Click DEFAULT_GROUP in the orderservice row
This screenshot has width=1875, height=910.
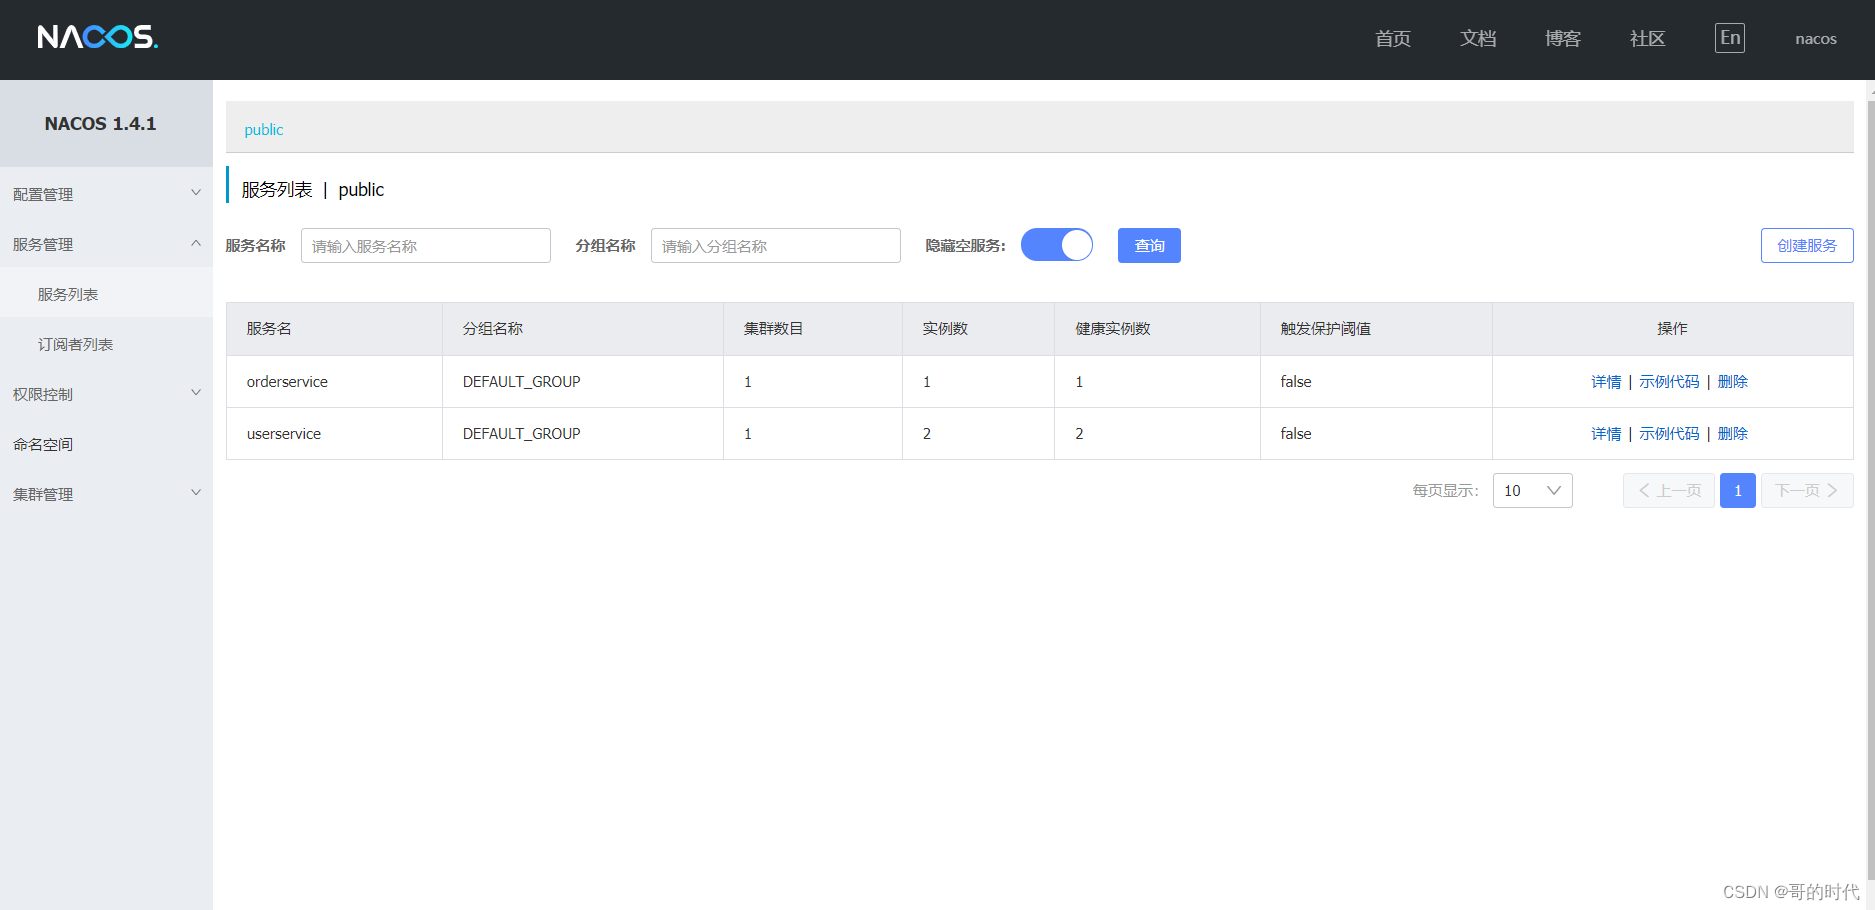coord(522,382)
